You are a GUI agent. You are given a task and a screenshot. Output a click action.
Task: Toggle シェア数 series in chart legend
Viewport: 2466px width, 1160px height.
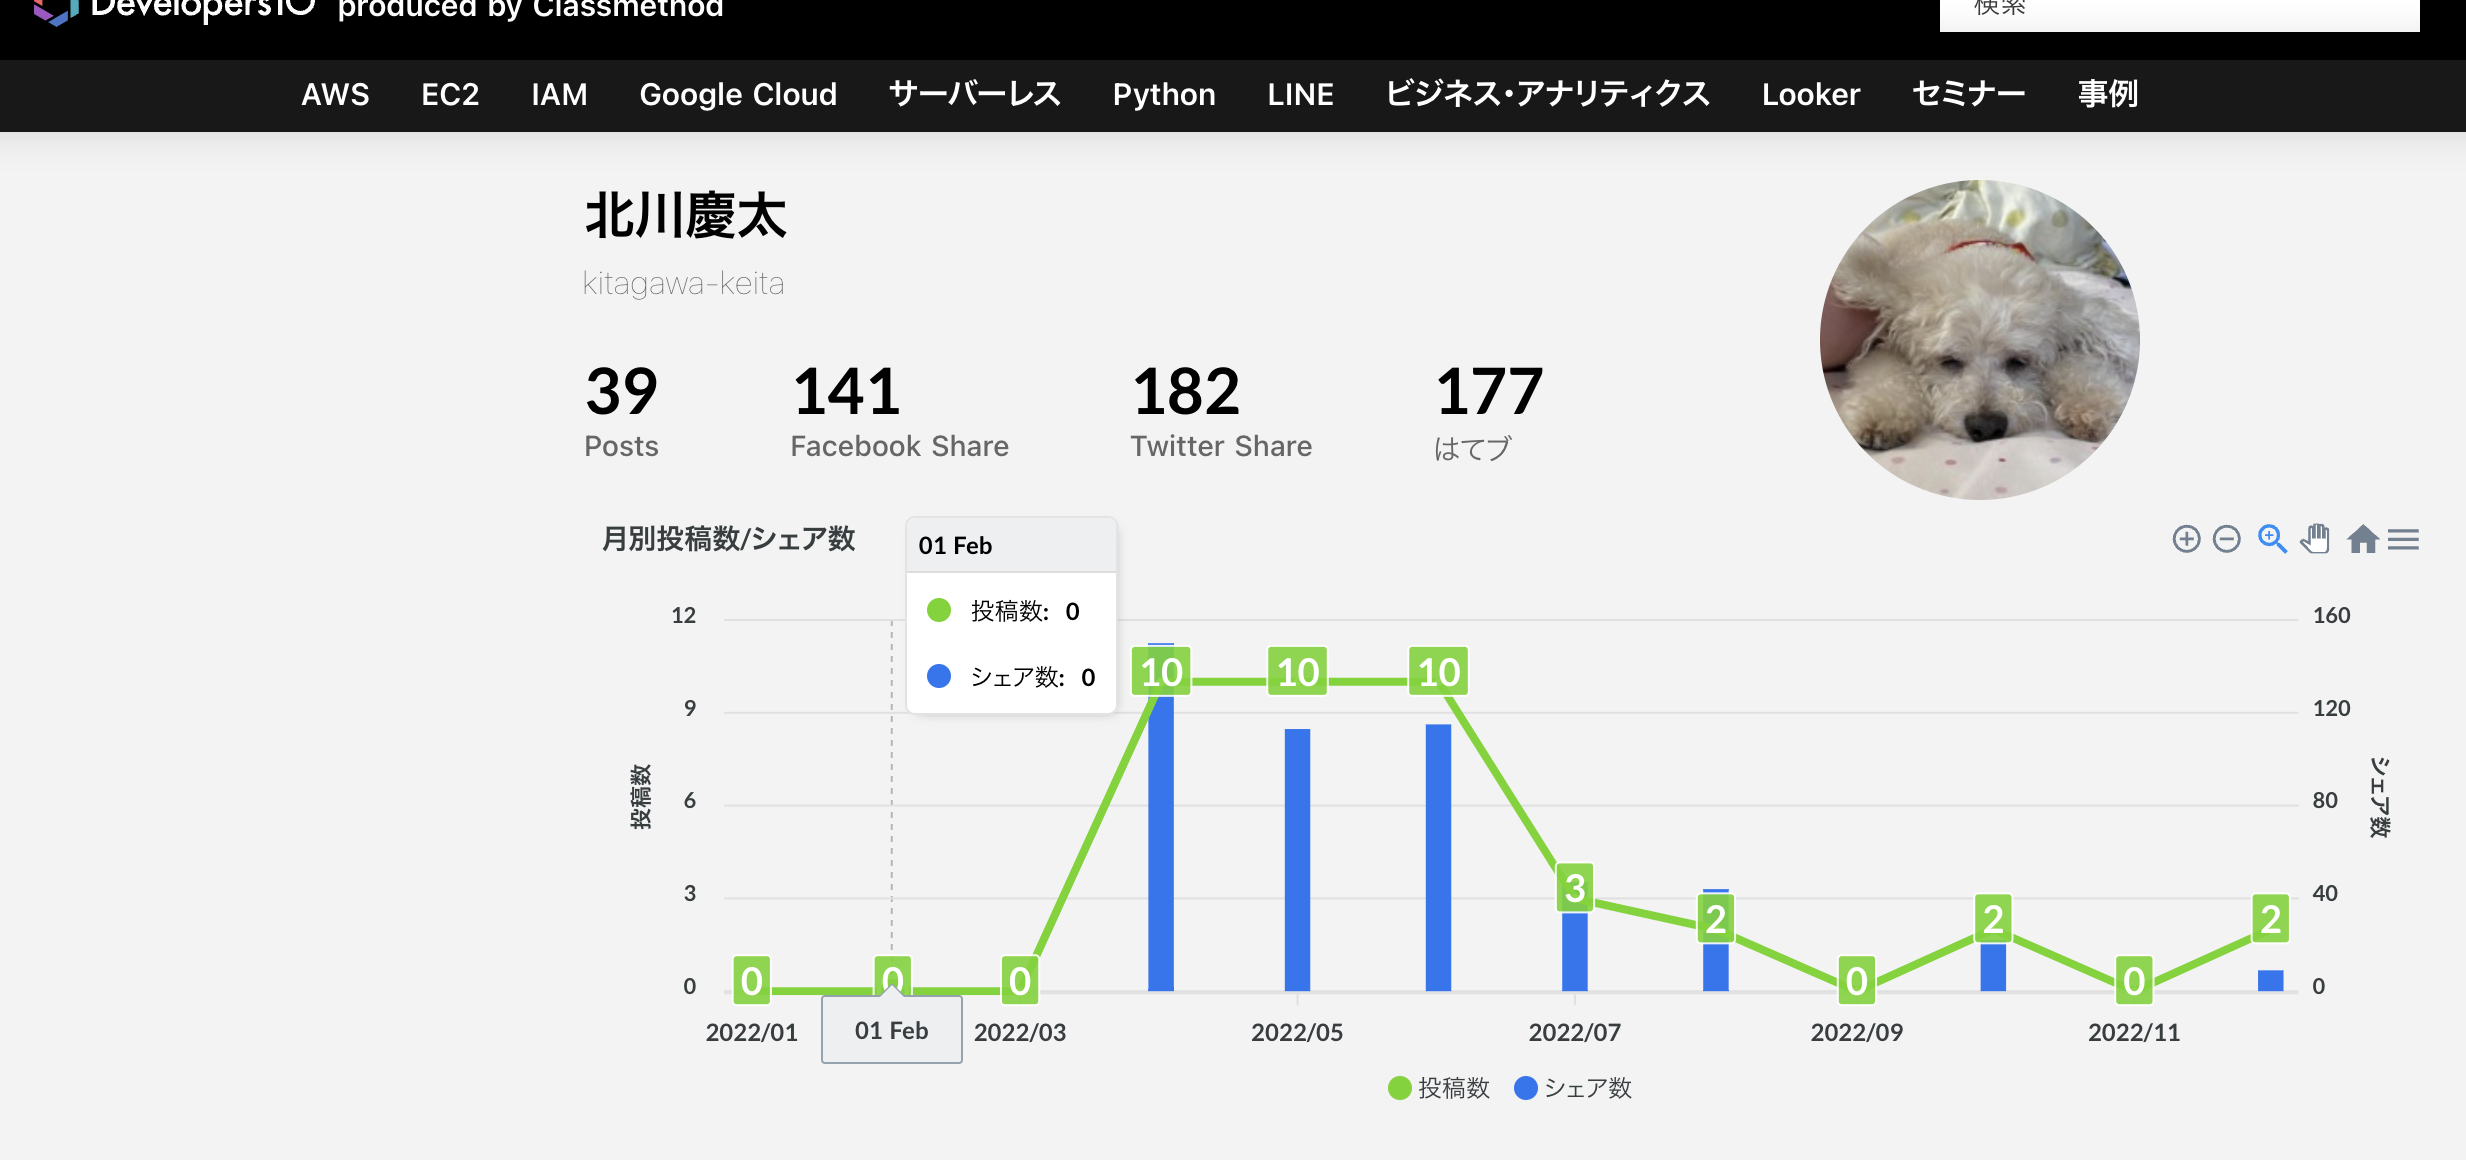click(1573, 1087)
